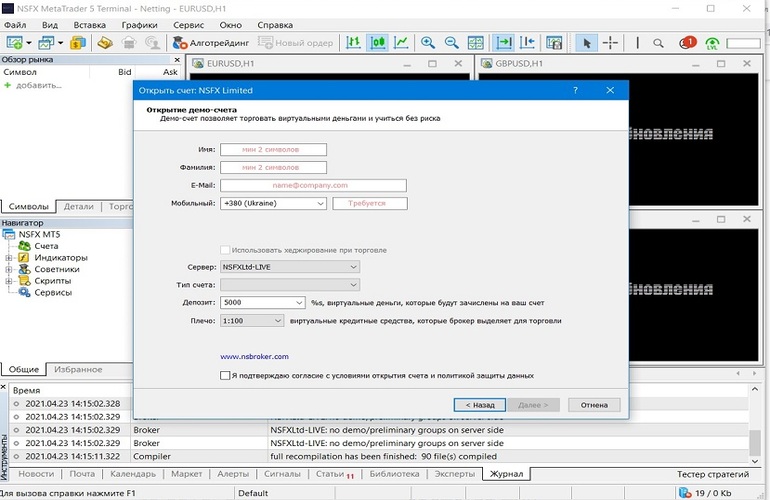Click the E-Mail input field
The width and height of the screenshot is (770, 500).
click(x=313, y=185)
